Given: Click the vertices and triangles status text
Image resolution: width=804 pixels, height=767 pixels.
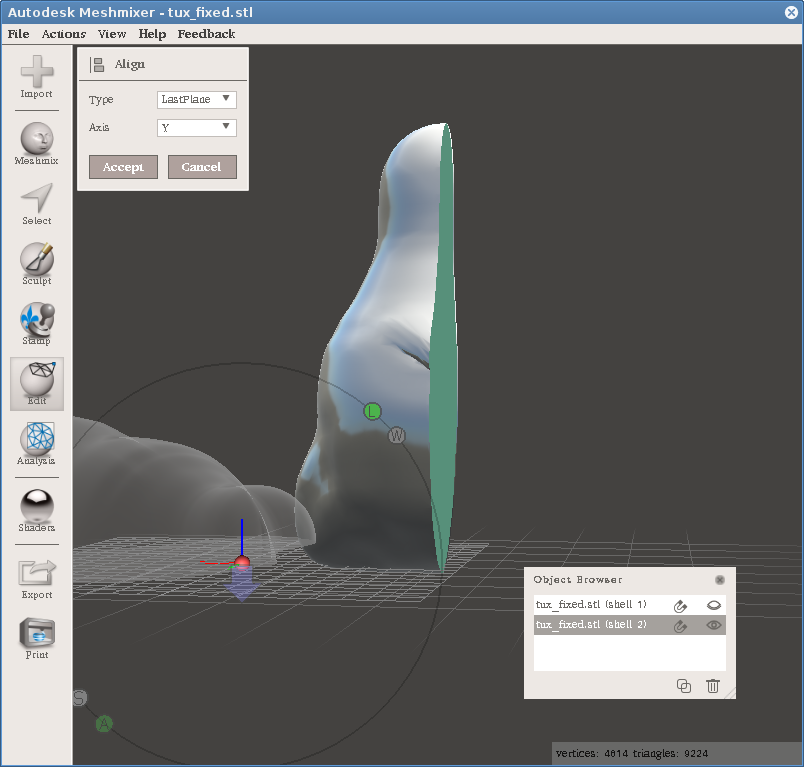Looking at the screenshot, I should tap(632, 754).
